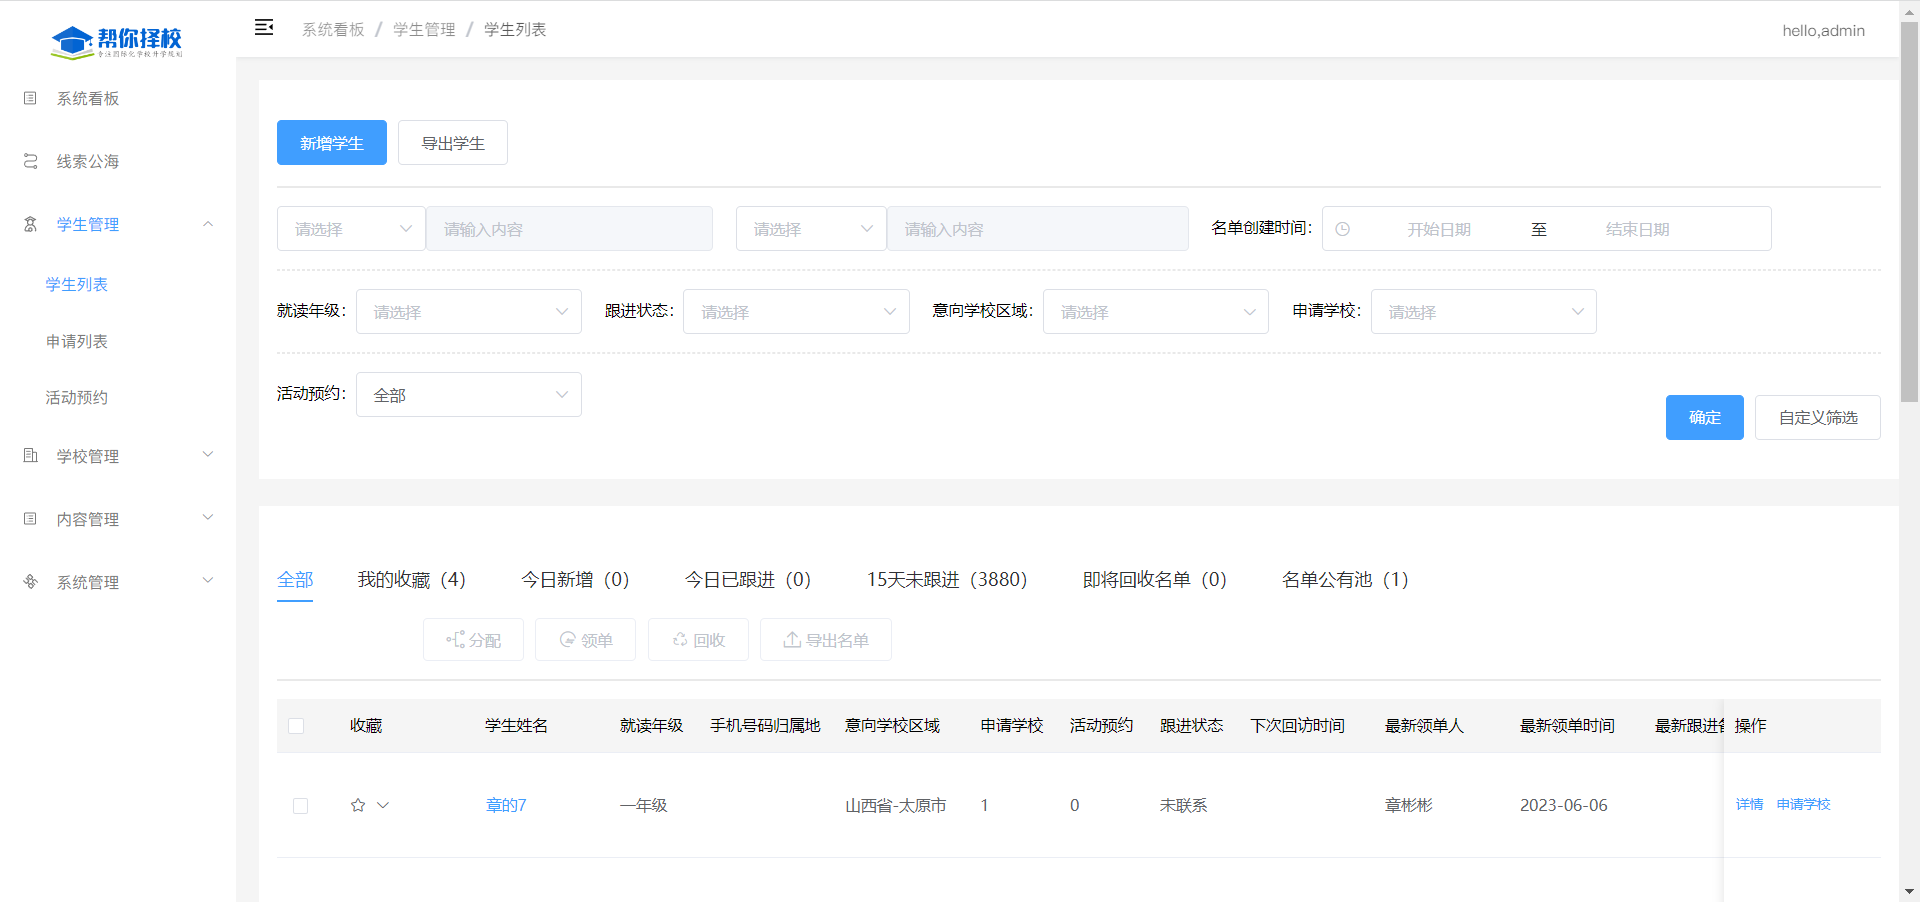Toggle the sidebar collapse hamburger icon
This screenshot has width=1920, height=902.
click(x=264, y=28)
